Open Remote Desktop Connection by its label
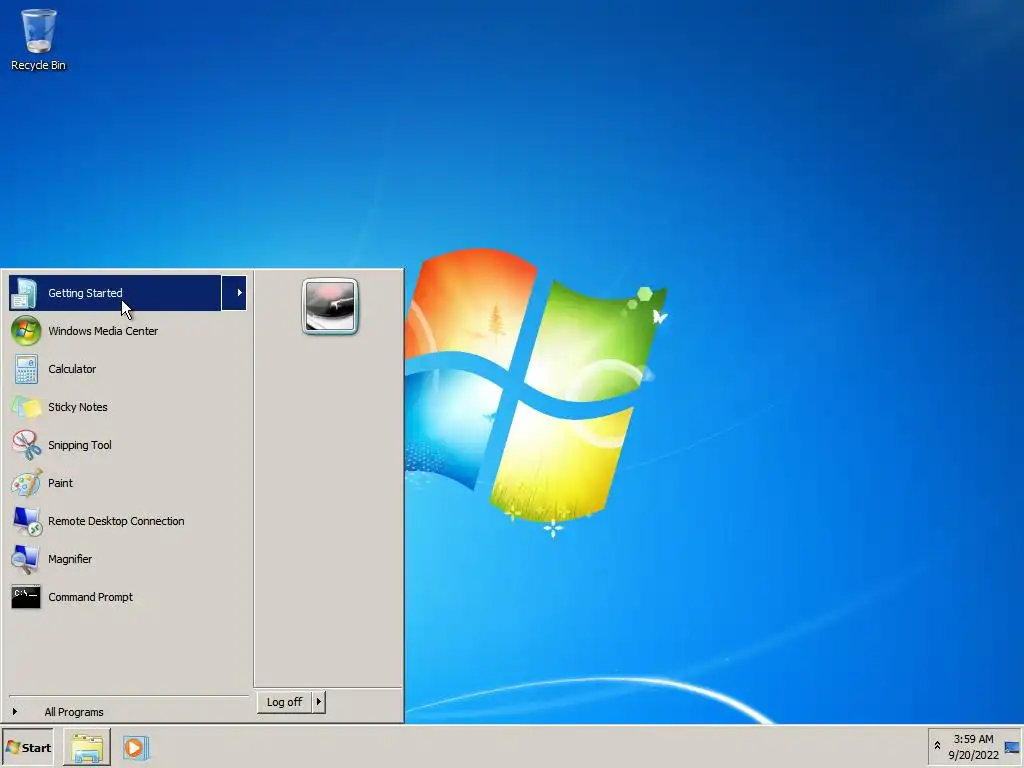 click(116, 521)
